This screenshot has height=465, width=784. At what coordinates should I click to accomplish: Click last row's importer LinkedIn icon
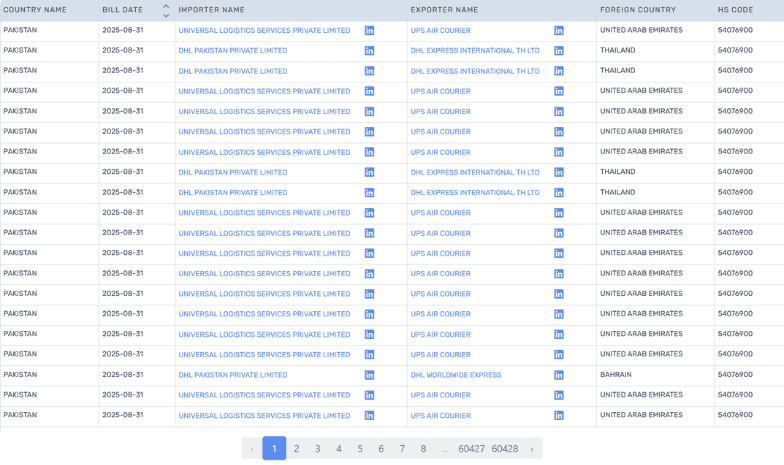pyautogui.click(x=369, y=415)
